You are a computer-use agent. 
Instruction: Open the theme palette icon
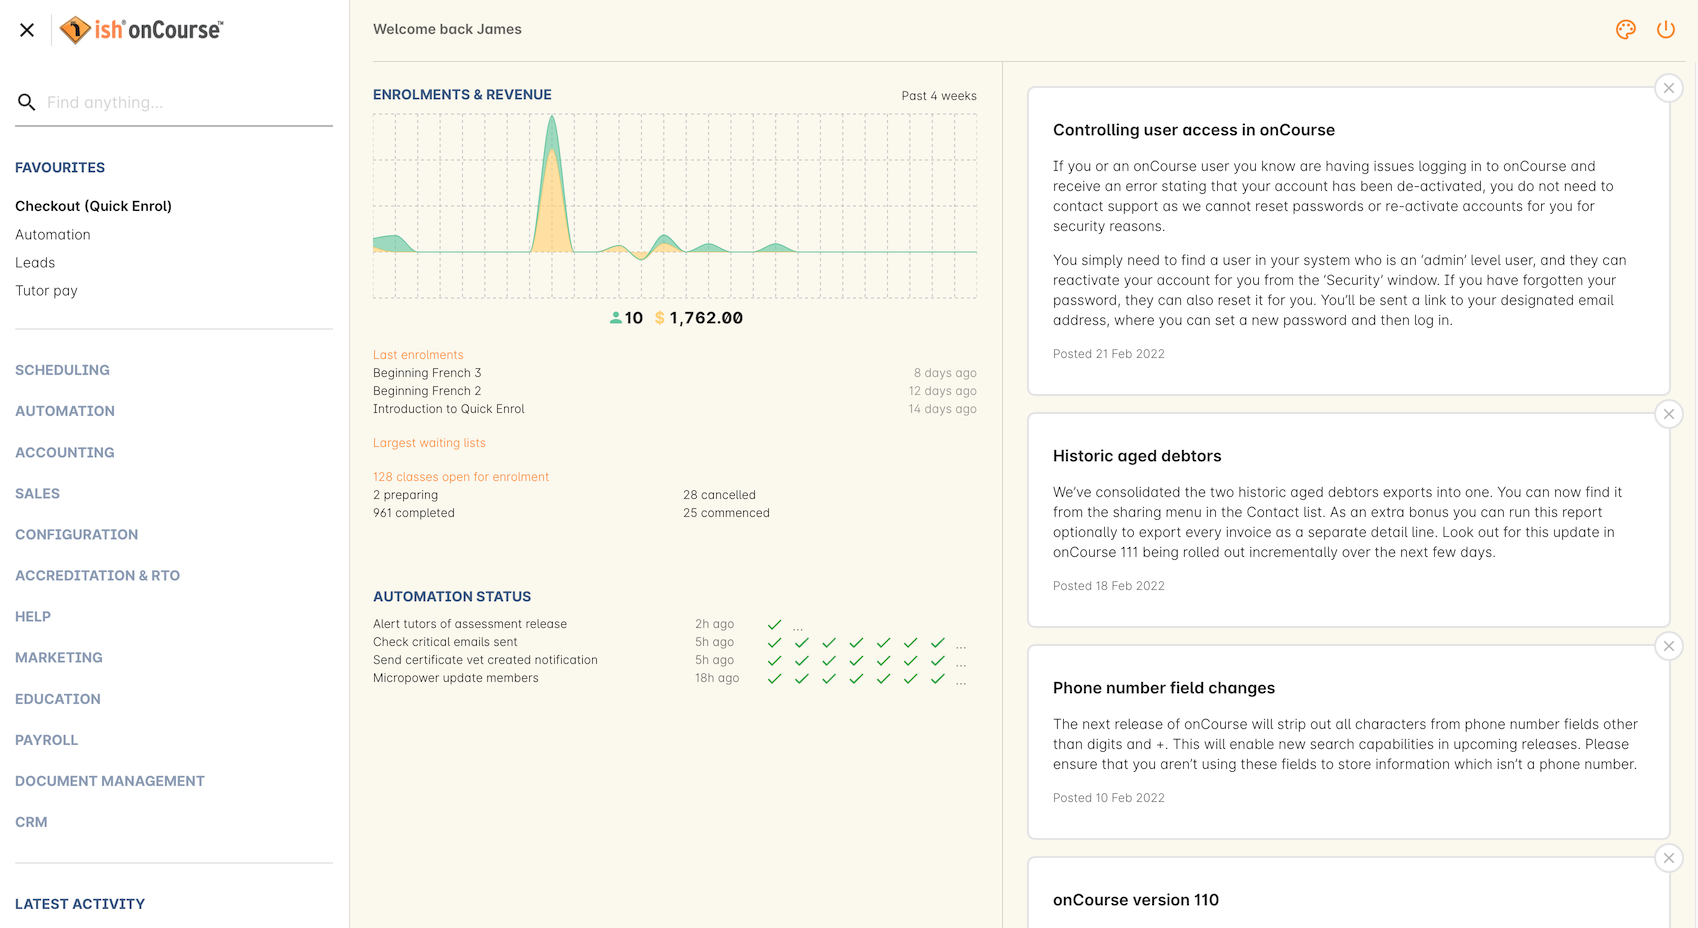(x=1626, y=30)
